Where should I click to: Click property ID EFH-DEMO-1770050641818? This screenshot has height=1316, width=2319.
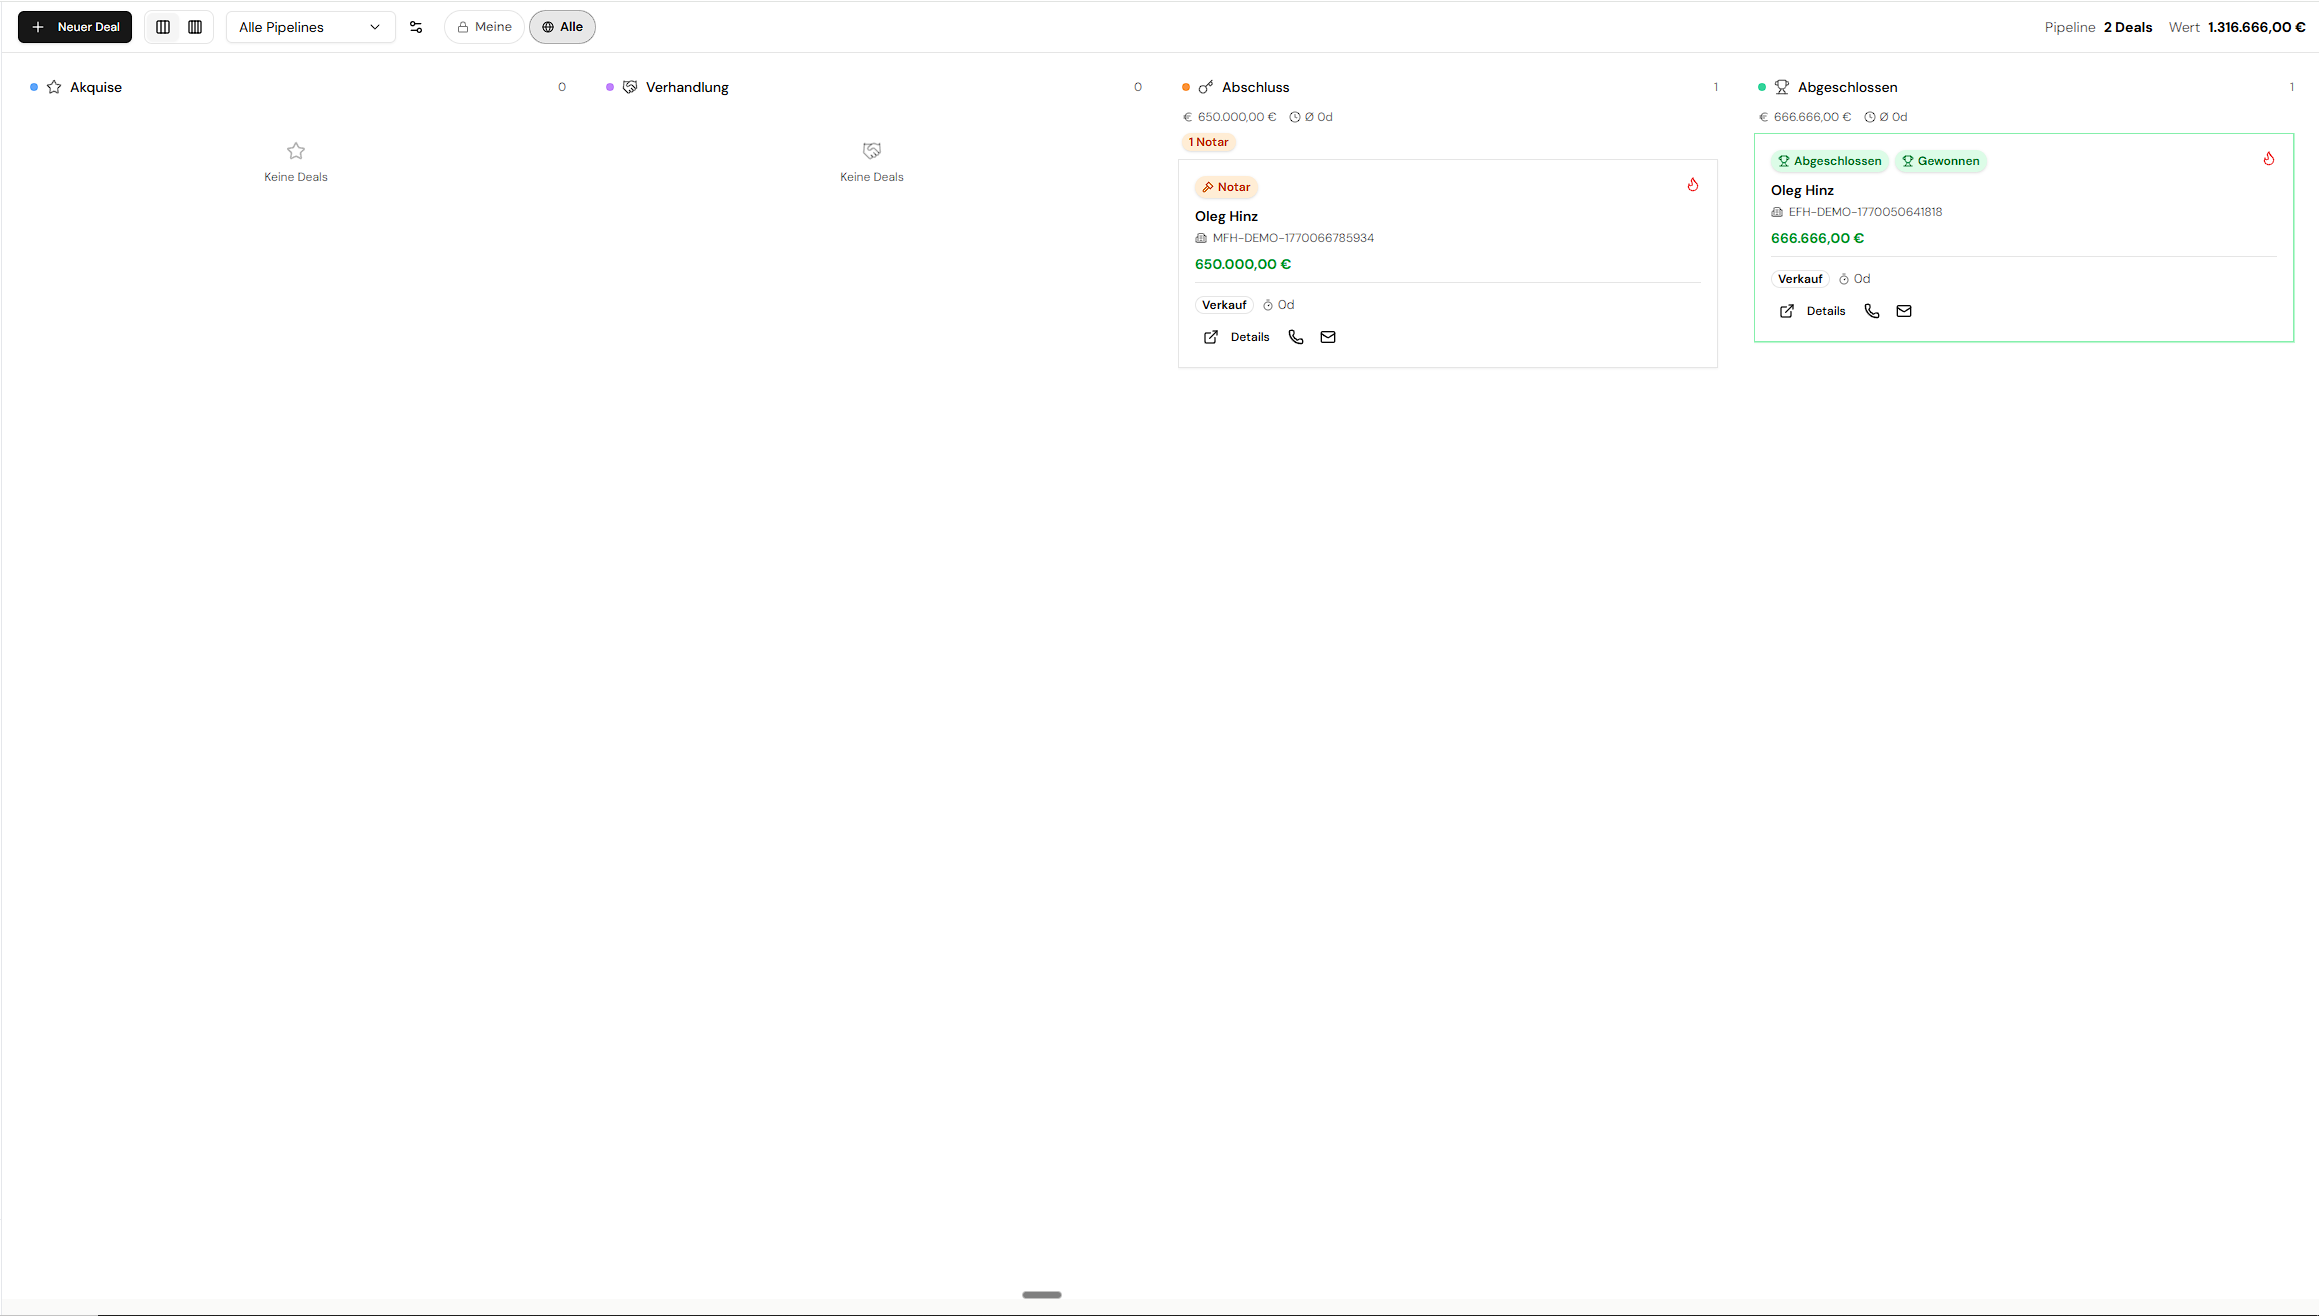tap(1865, 212)
